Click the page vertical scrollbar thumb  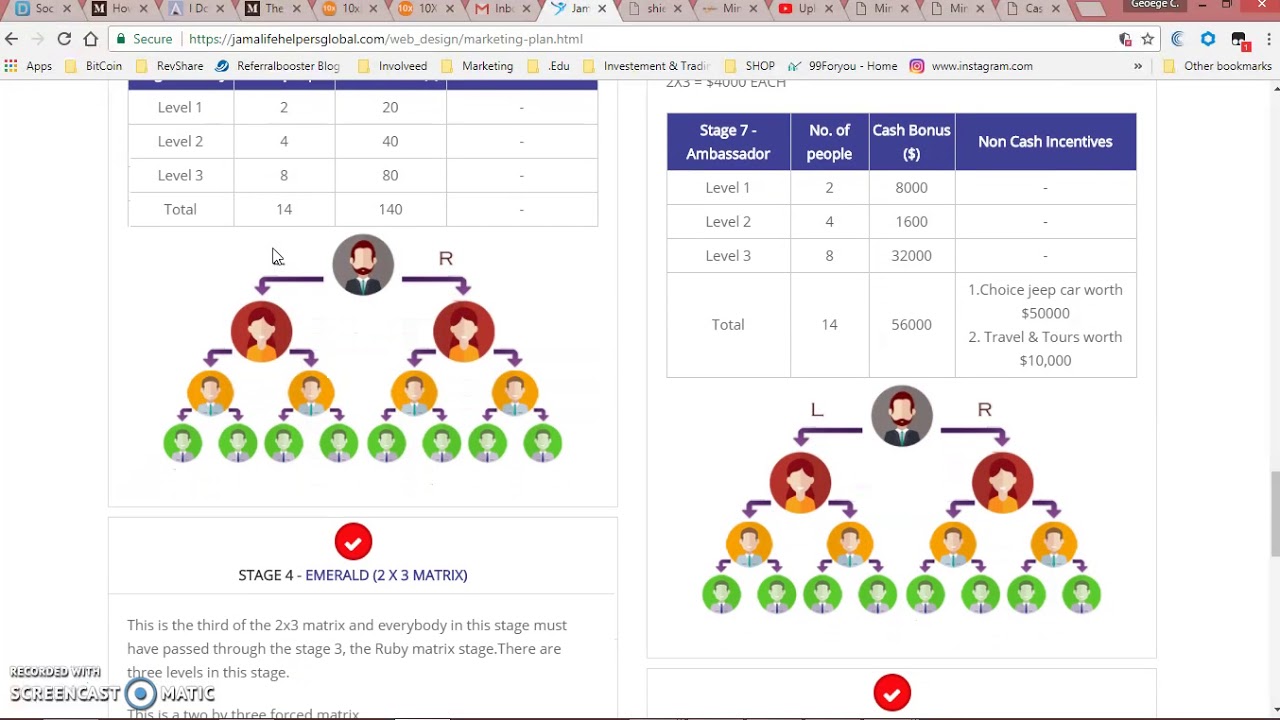1274,512
